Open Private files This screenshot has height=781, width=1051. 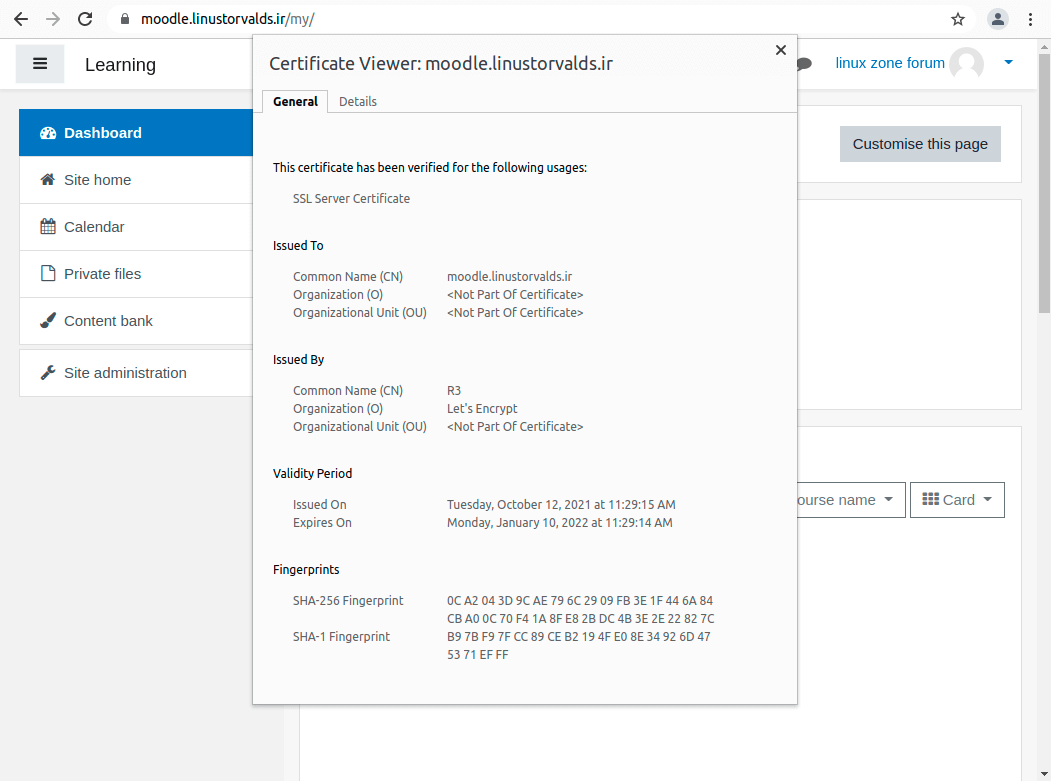coord(136,274)
